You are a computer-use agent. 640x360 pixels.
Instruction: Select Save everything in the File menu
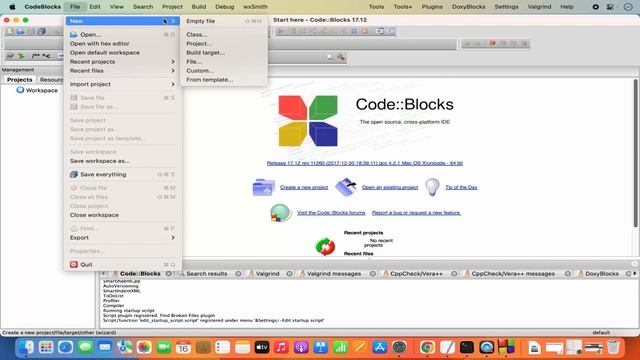tap(122, 174)
